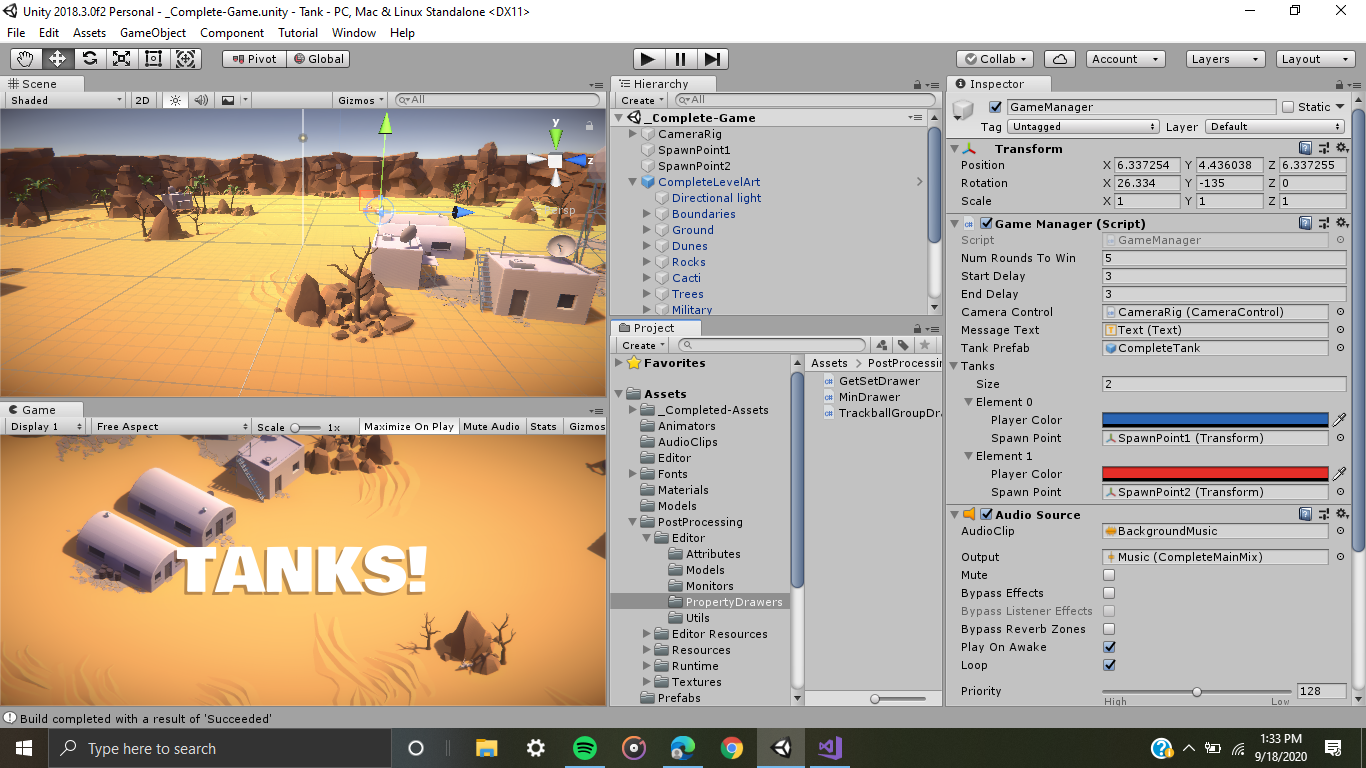Open the Tag dropdown Untagged
Screen dimensions: 1366x768
[1083, 127]
